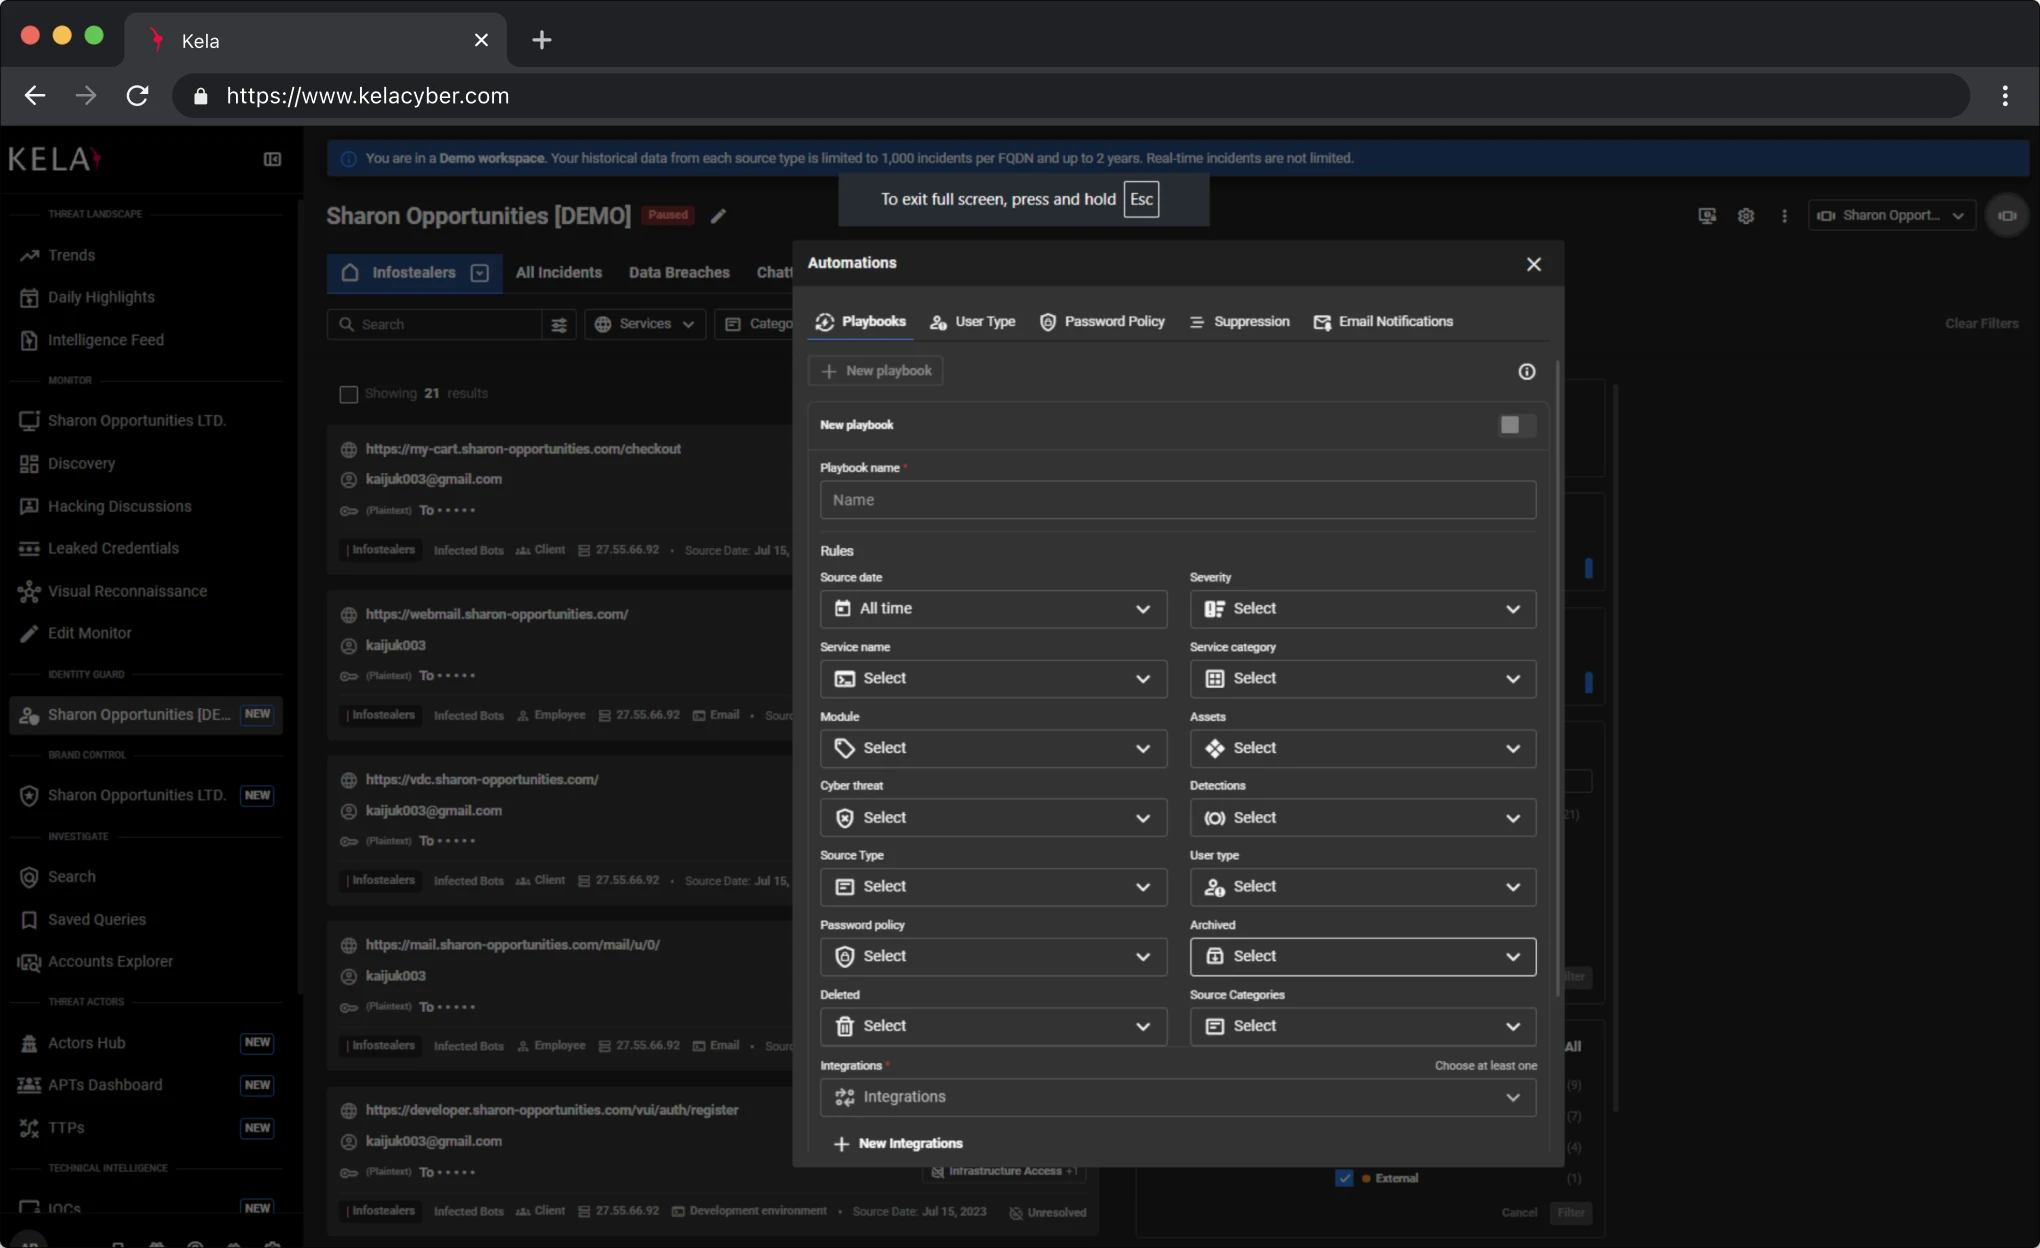Switch to the Password Policy tab

[x=1102, y=322]
